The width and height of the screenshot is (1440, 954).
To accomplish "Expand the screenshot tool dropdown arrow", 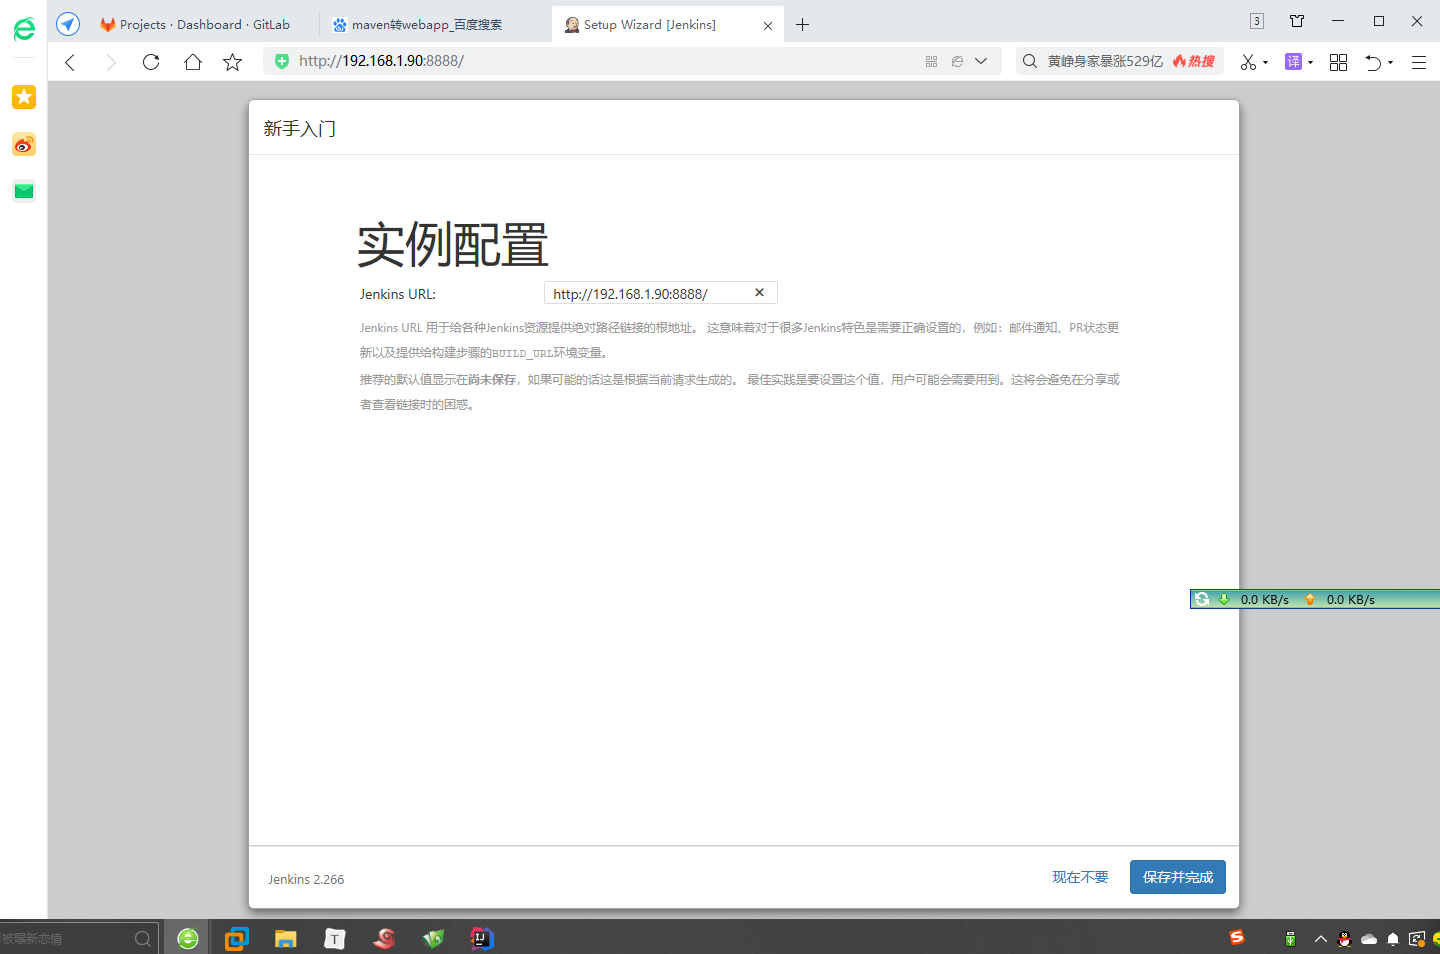I will [1265, 63].
